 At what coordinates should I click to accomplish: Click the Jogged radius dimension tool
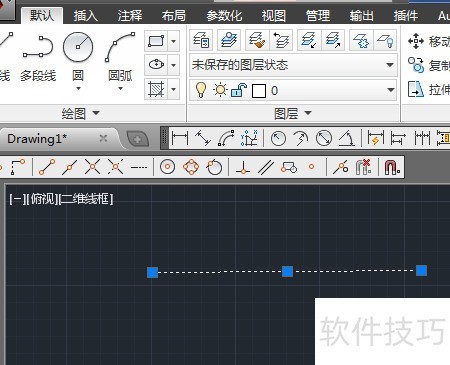(x=301, y=138)
